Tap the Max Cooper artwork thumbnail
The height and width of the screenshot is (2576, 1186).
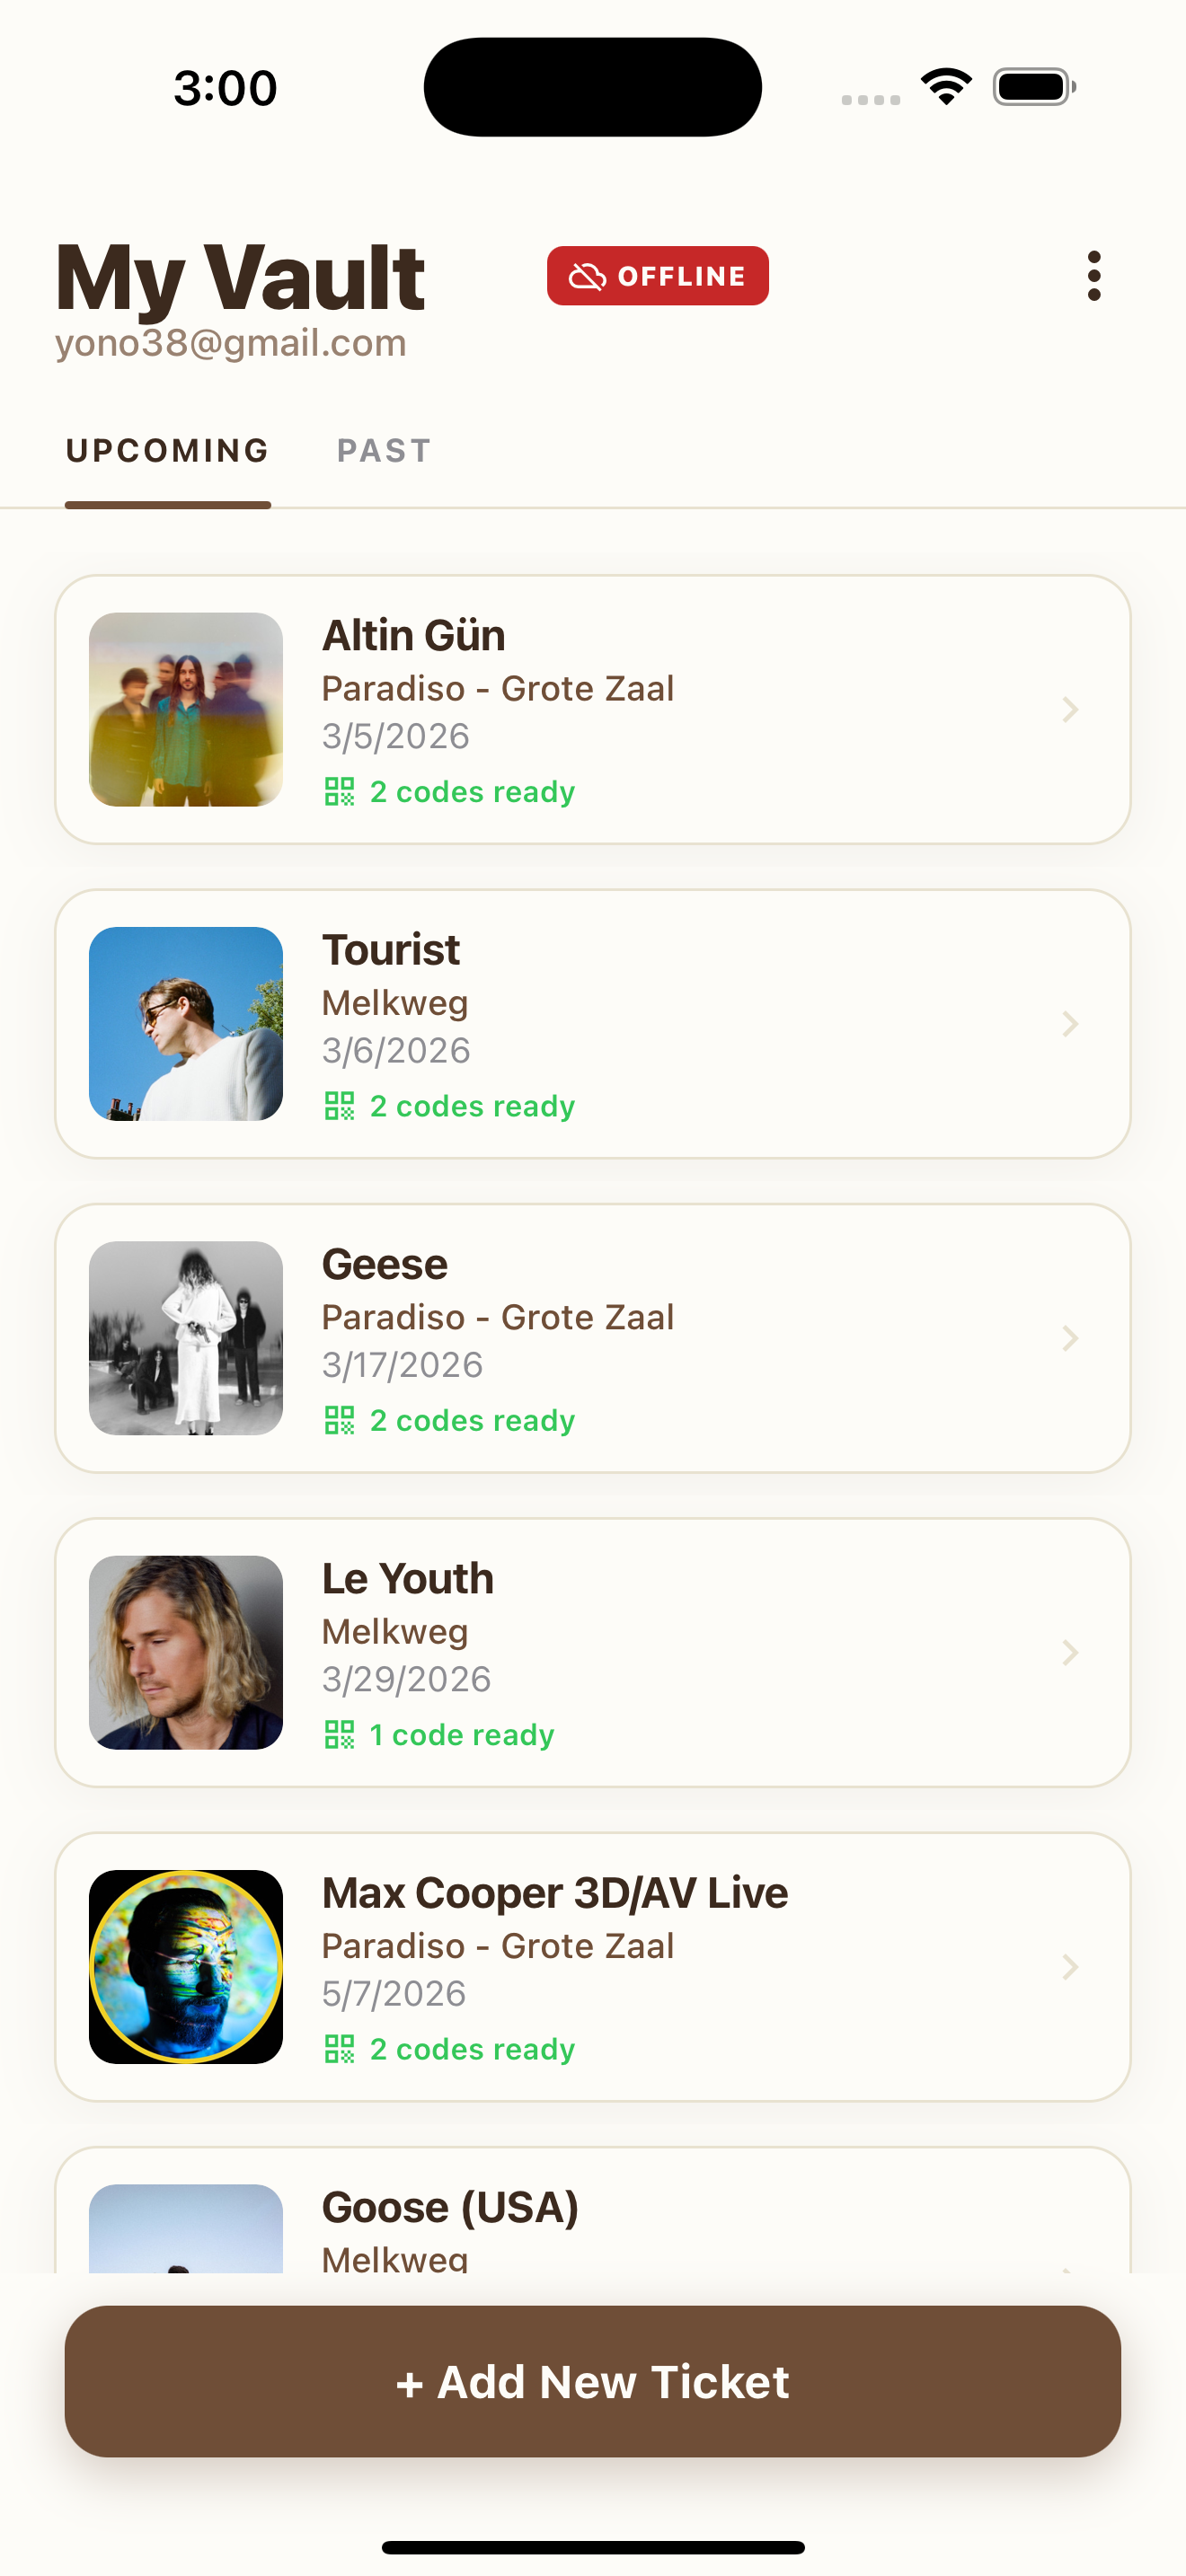pos(186,1966)
